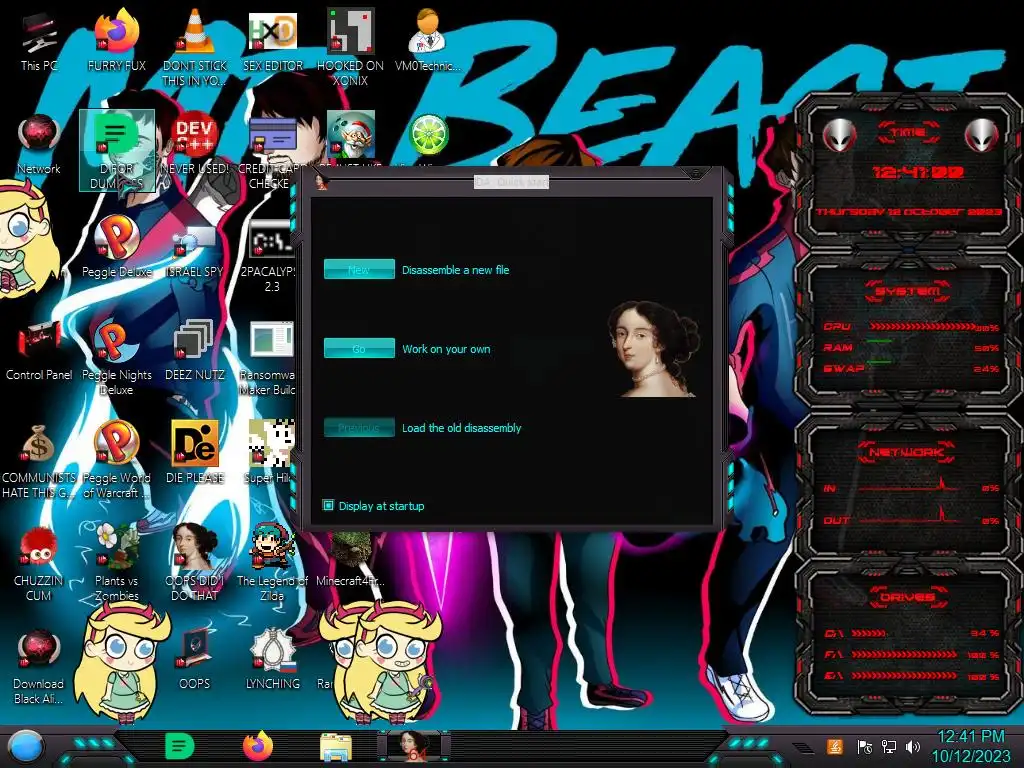Open the Plants vs Zombies shortcut
This screenshot has width=1024, height=768.
pos(117,563)
